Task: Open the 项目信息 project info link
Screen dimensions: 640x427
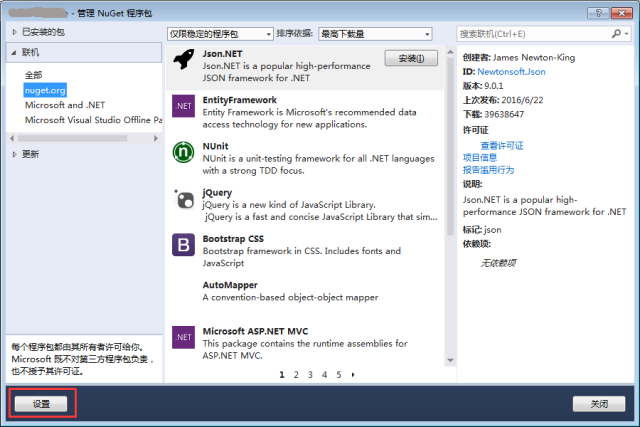Action: [x=480, y=158]
